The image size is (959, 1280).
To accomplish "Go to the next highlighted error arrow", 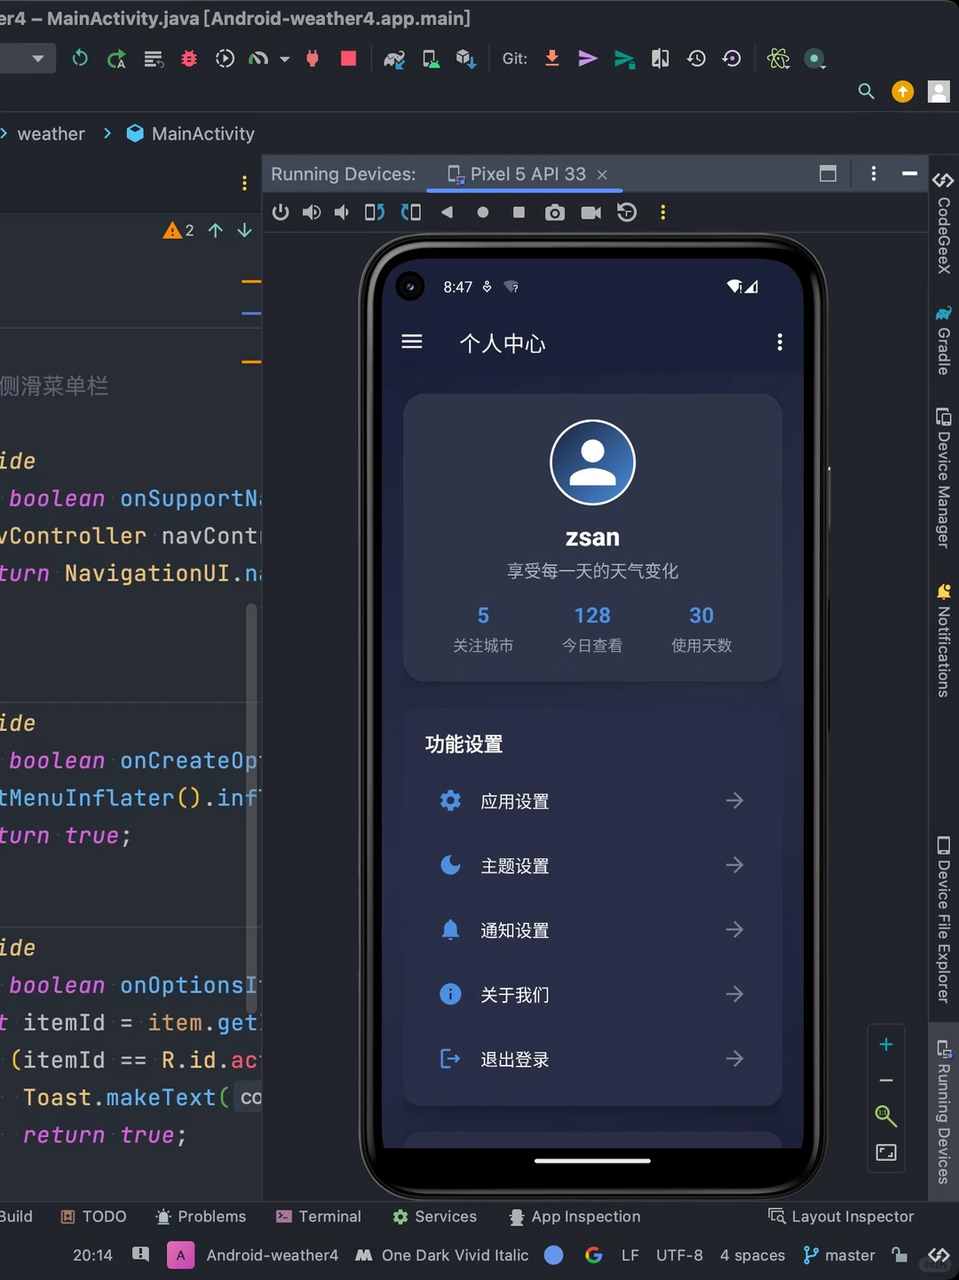I will coord(244,230).
